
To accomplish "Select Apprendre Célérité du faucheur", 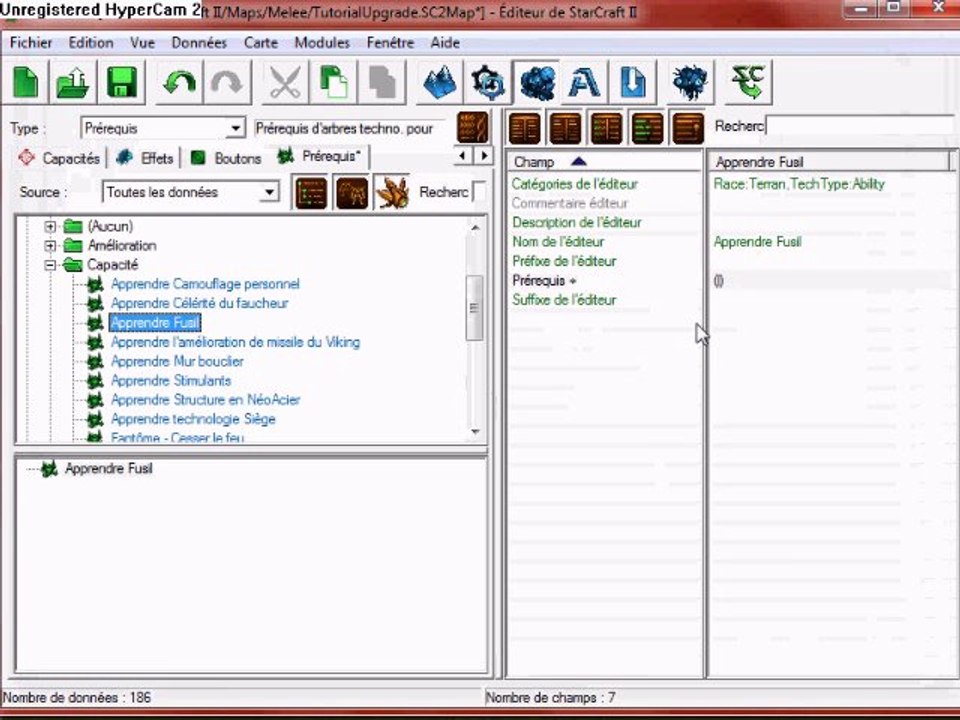I will tap(199, 303).
